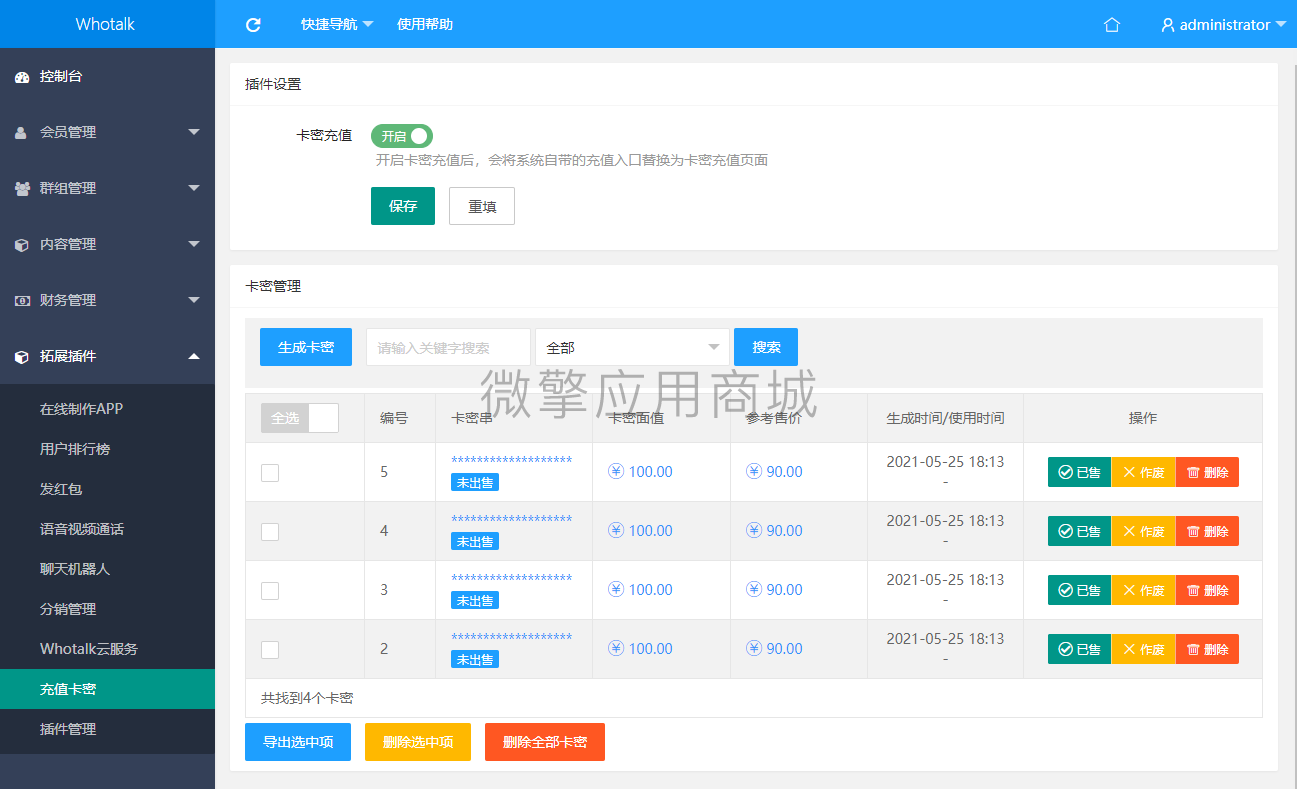
Task: Click the 会员管理 person icon
Action: pyautogui.click(x=22, y=132)
